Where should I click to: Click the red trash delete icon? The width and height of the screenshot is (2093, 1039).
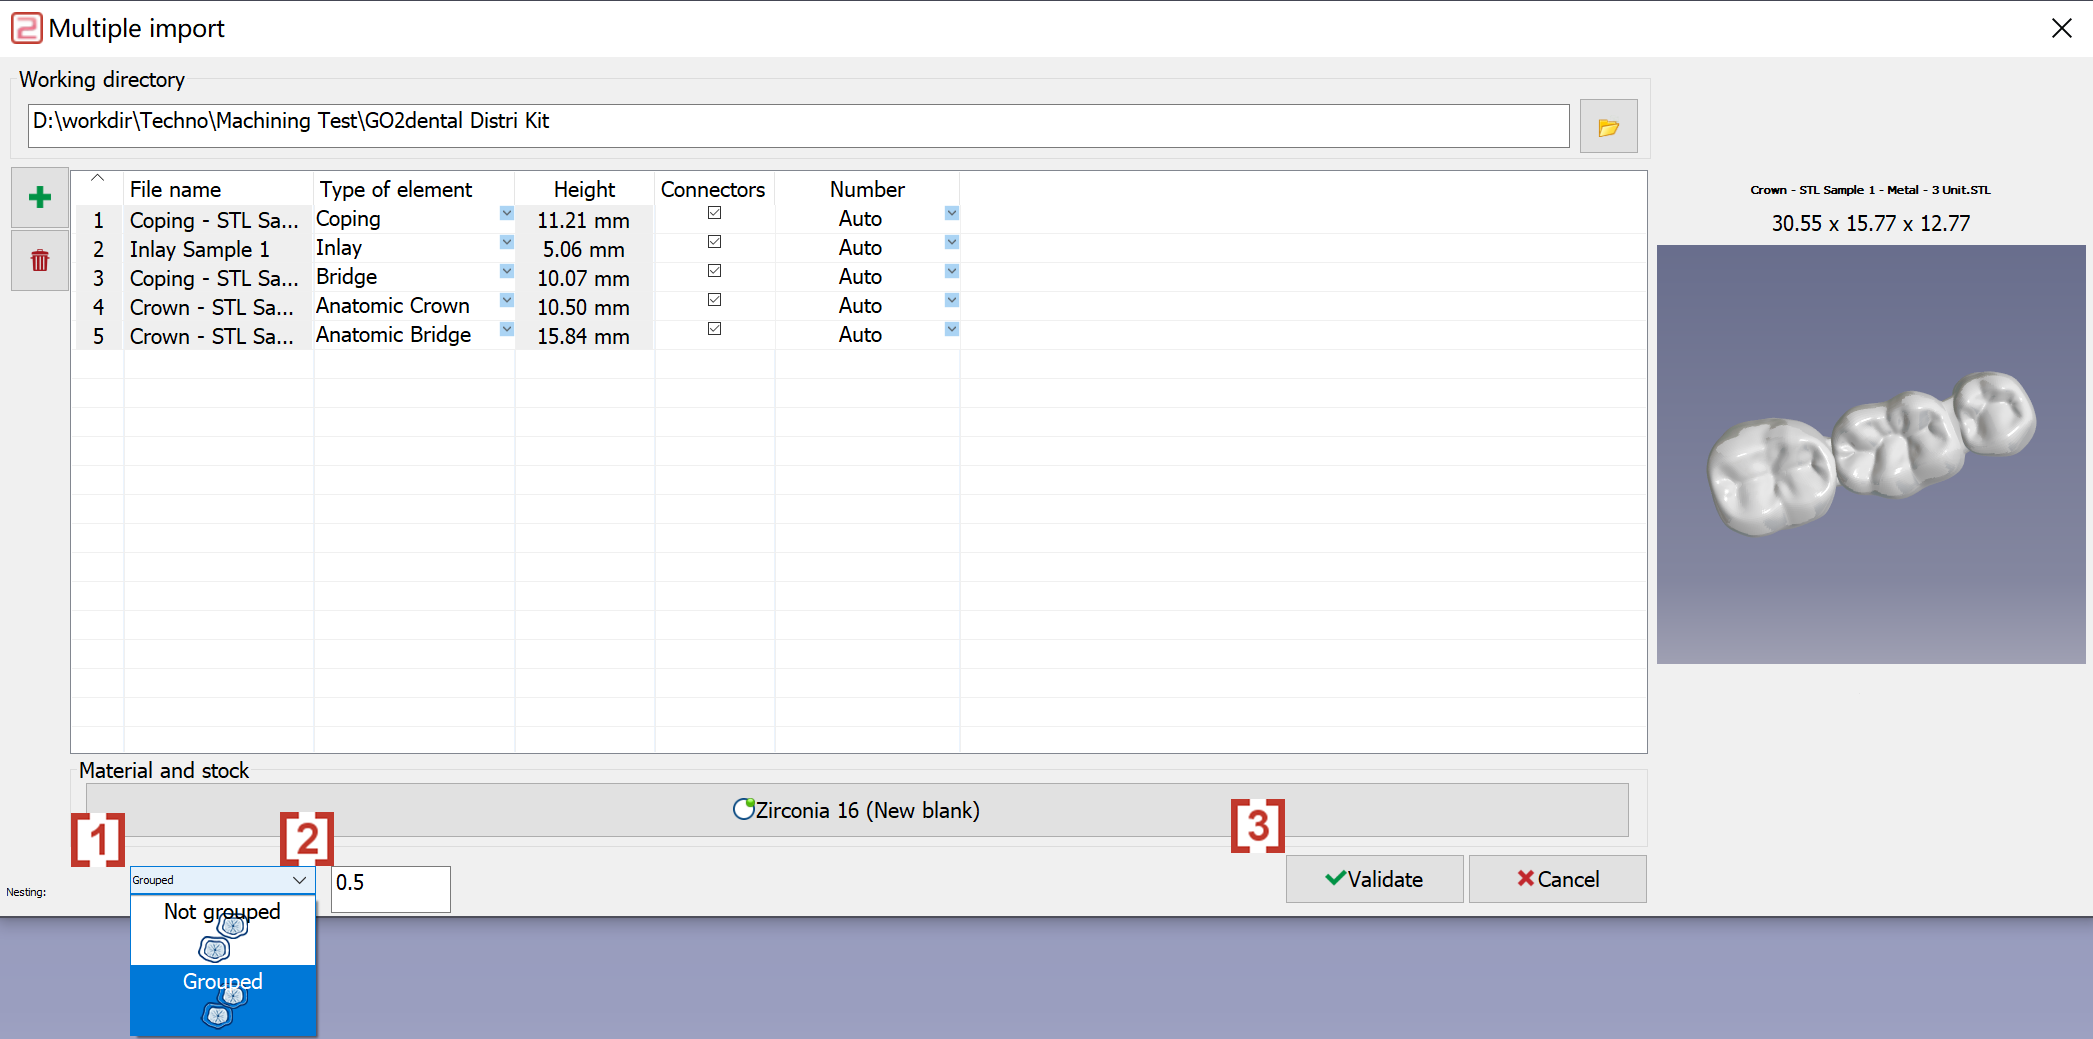[x=40, y=260]
